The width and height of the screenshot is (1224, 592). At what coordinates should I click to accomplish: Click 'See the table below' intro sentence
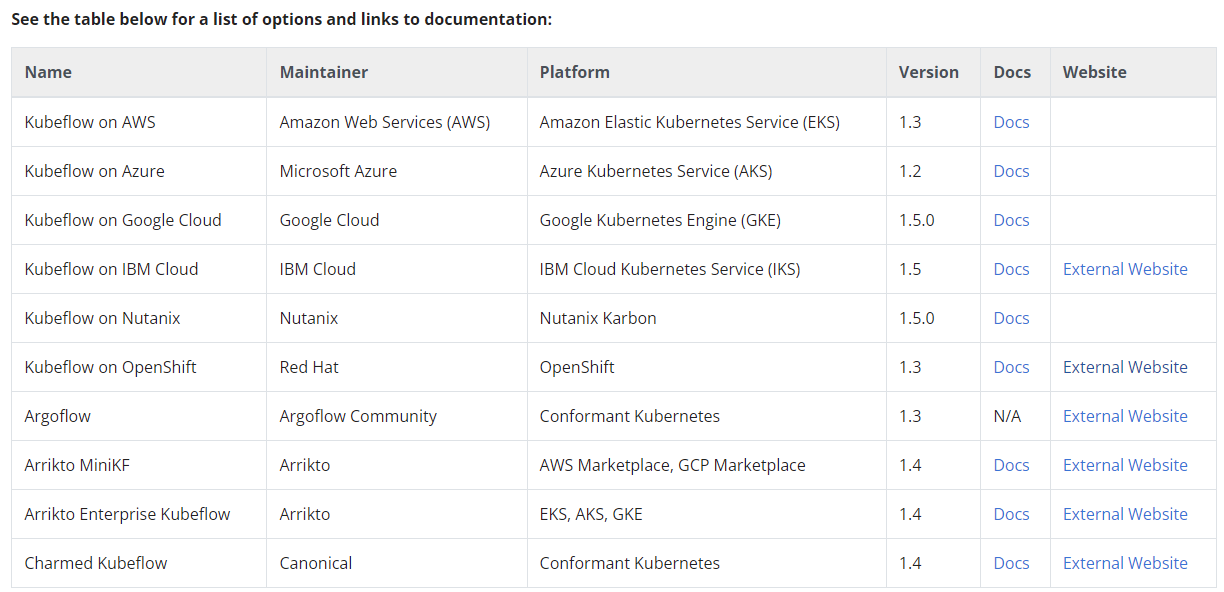[x=281, y=19]
